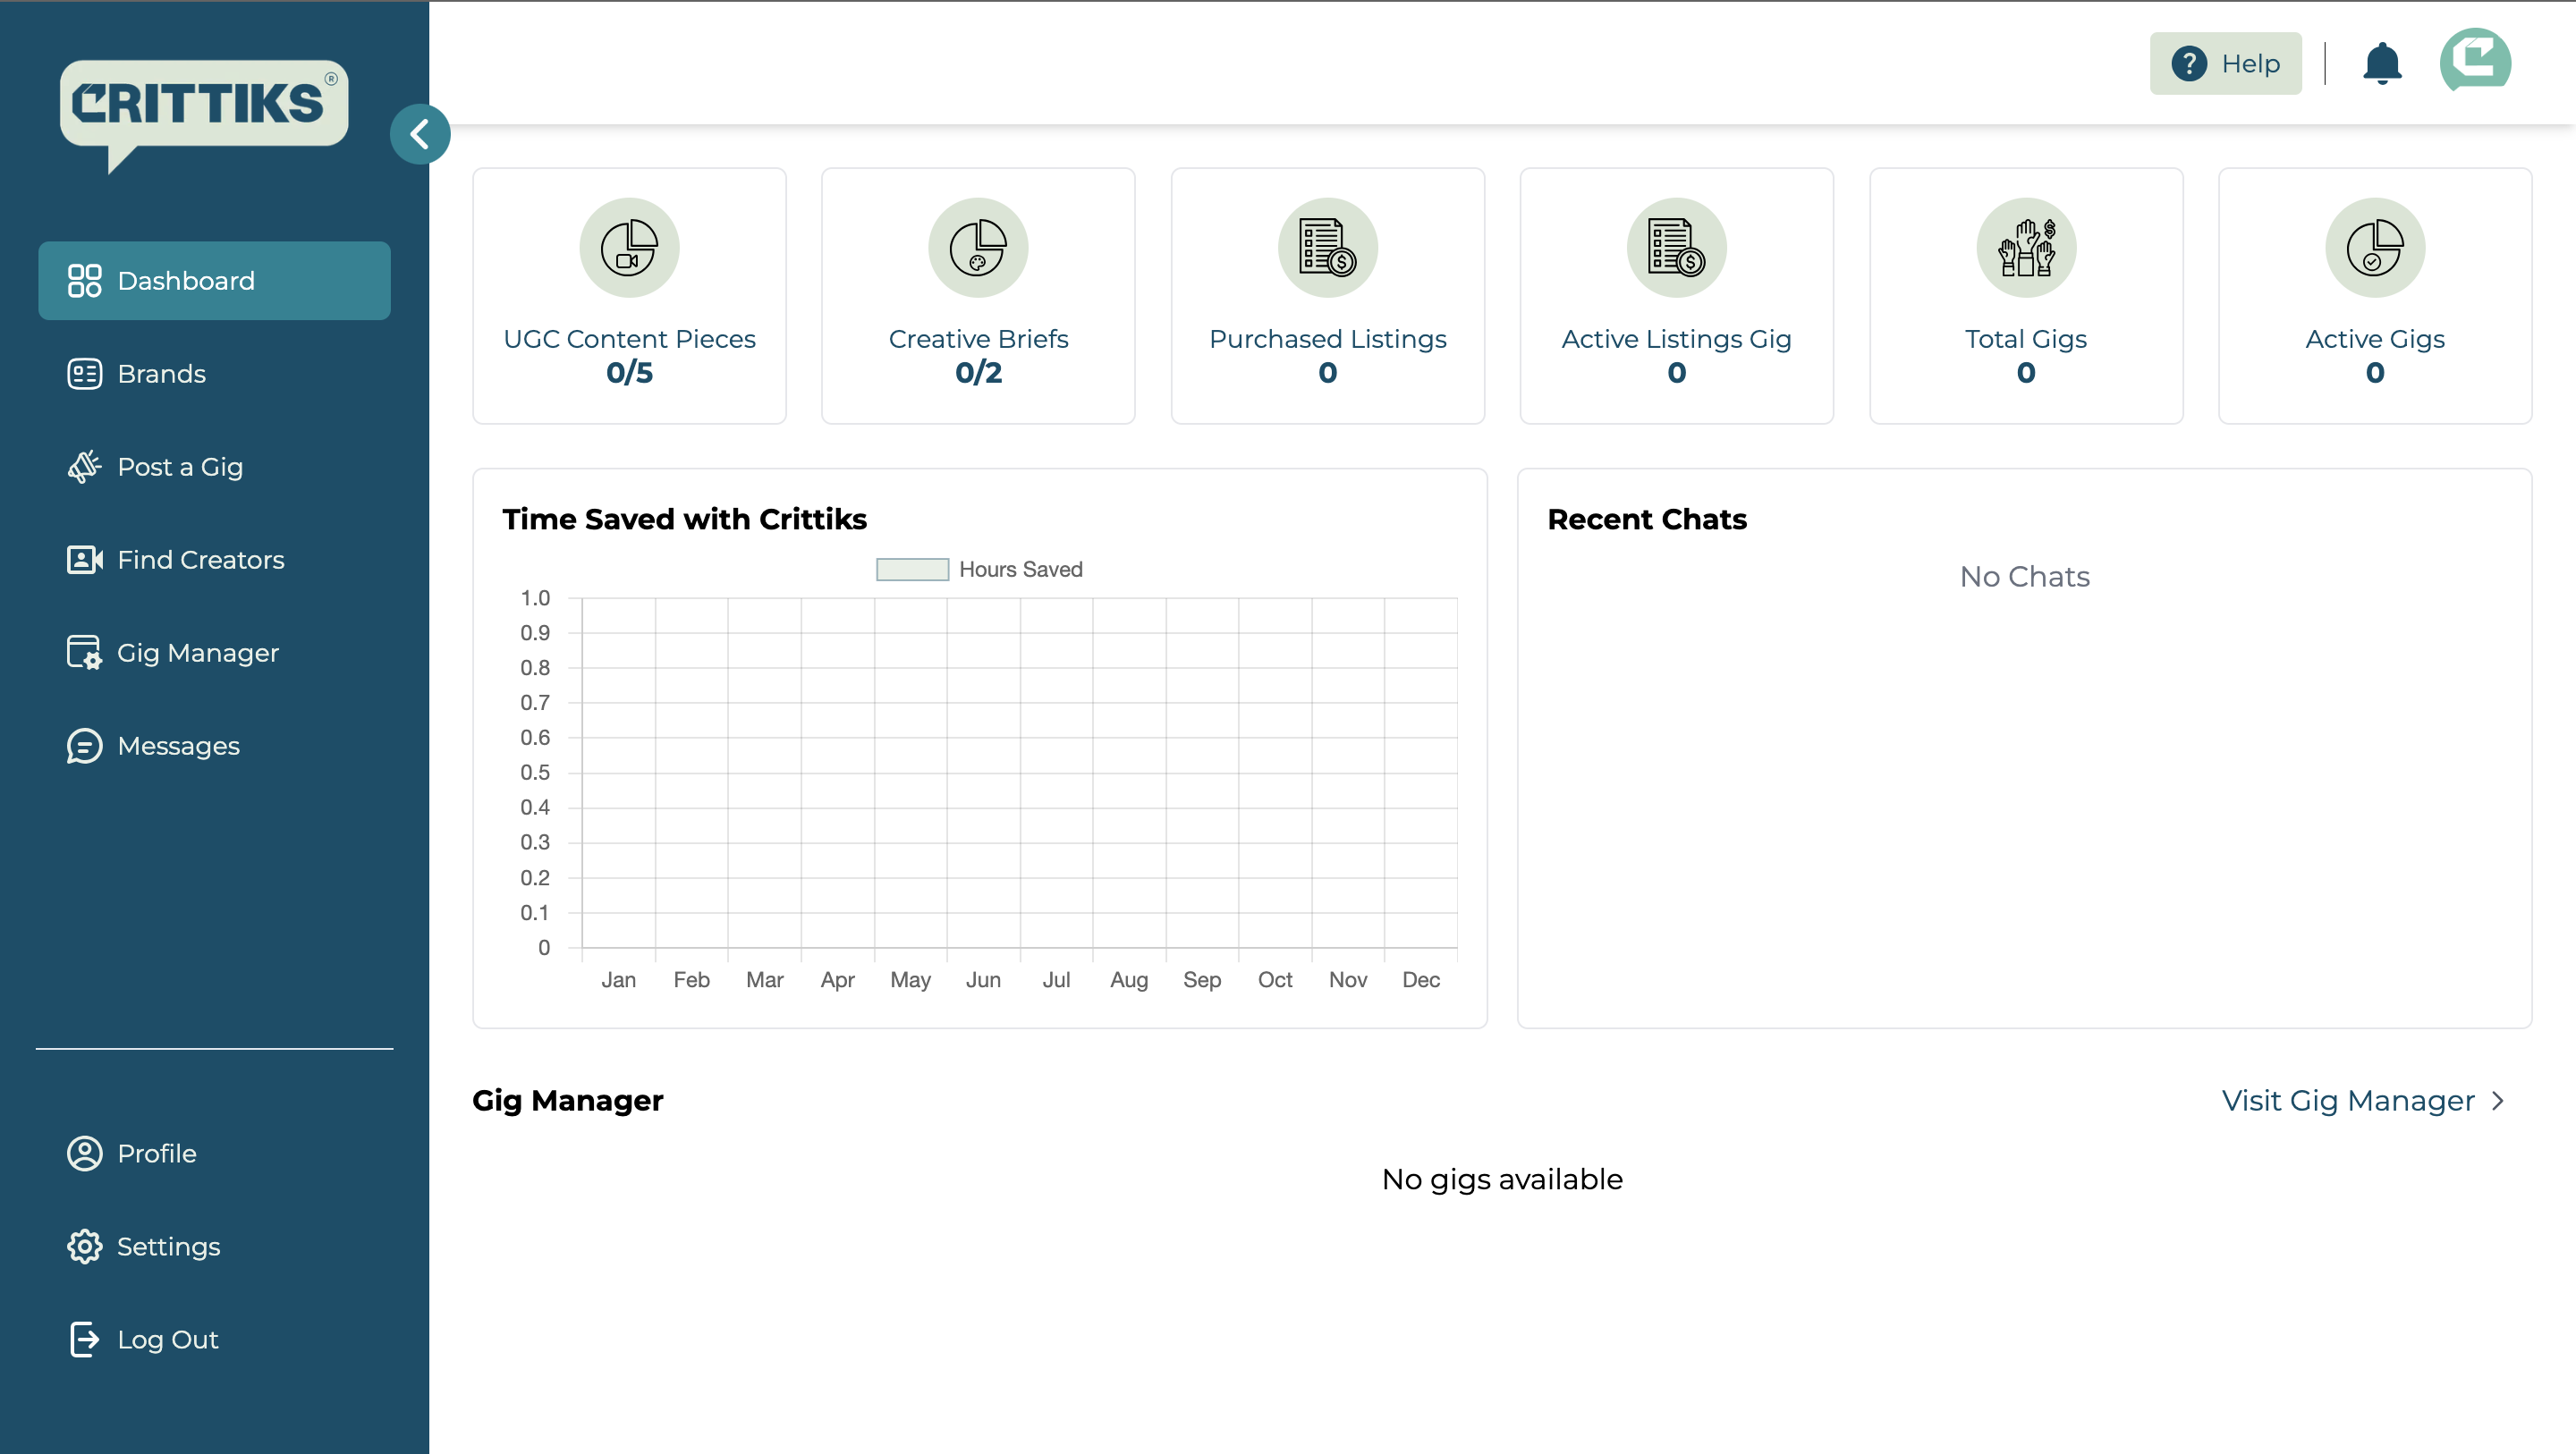Screen dimensions: 2576x1454
Task: Click the Gig Manager calendar-gear icon
Action: click(x=84, y=653)
